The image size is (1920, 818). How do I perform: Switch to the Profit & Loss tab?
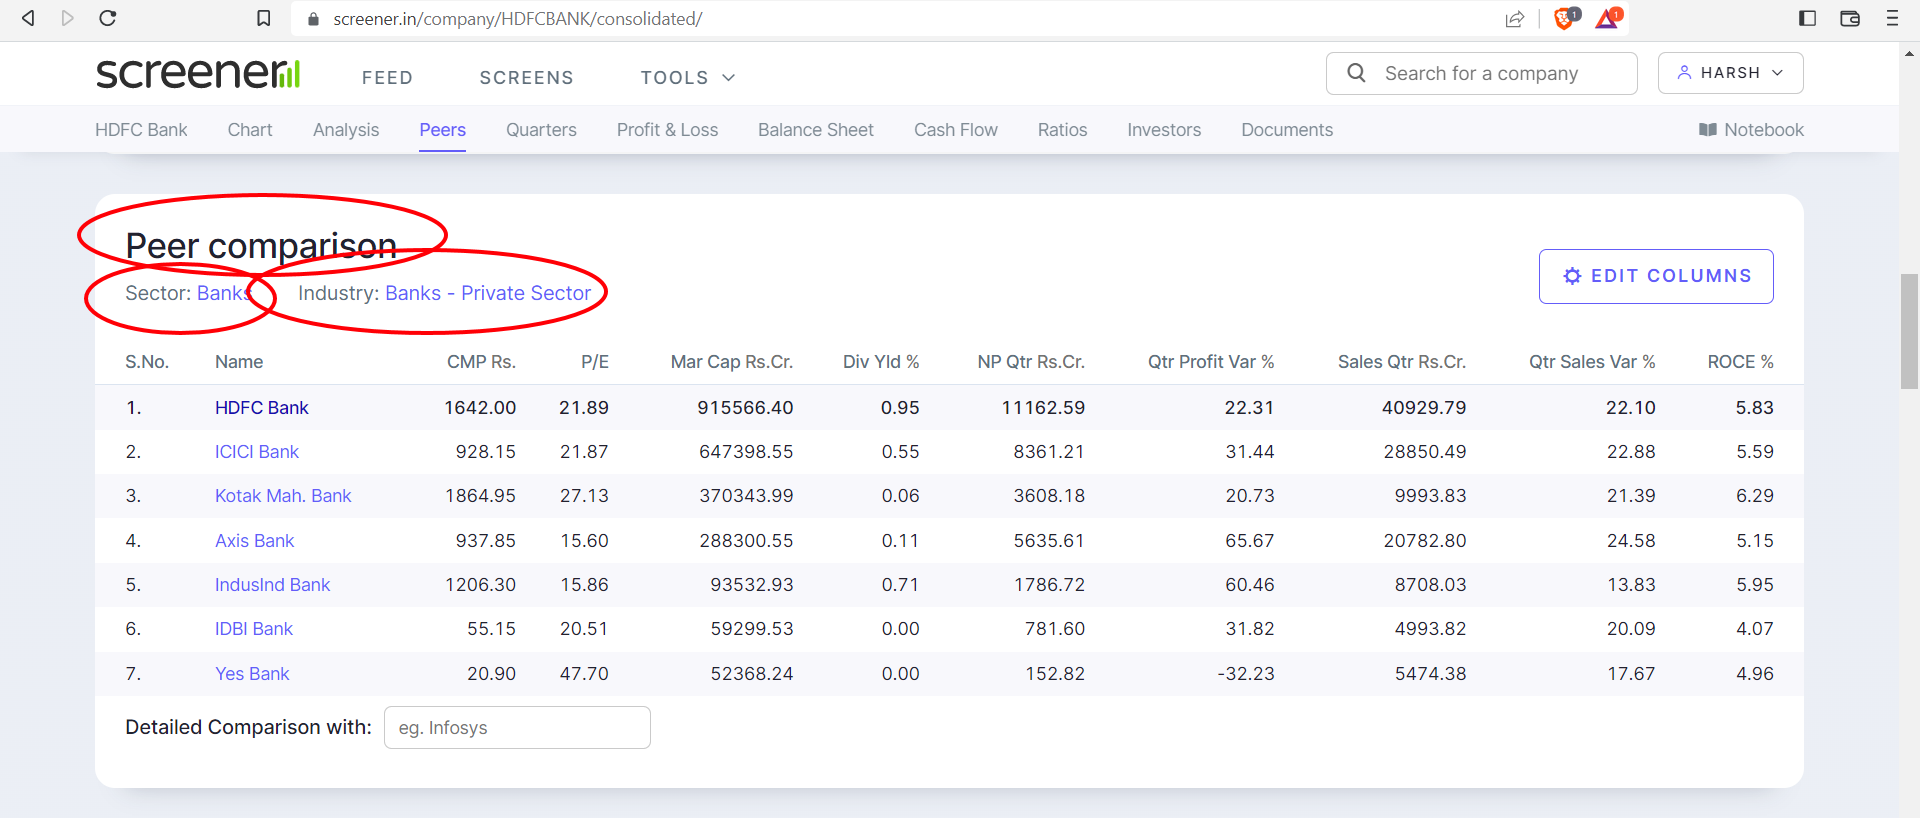[x=667, y=130]
